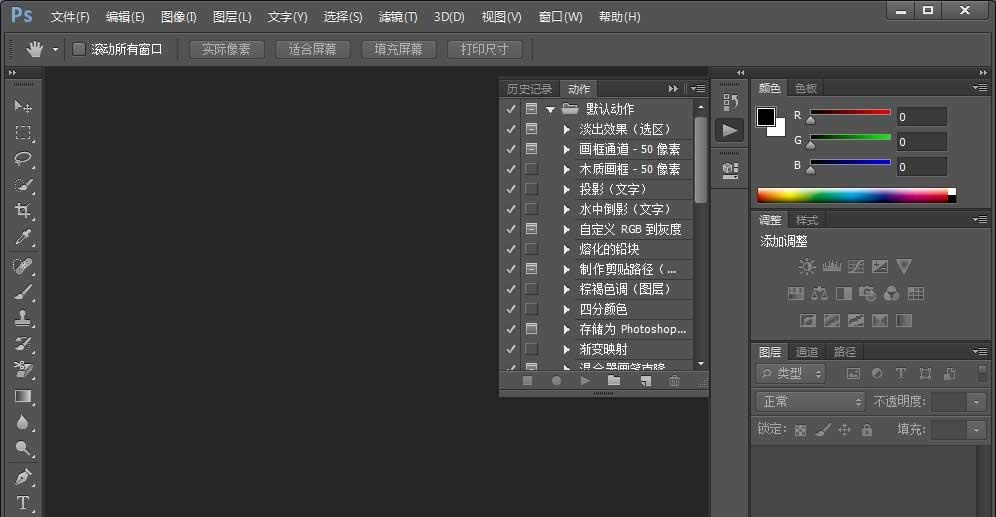Select the Eraser tool
Viewport: 996px width, 517px height.
point(23,370)
